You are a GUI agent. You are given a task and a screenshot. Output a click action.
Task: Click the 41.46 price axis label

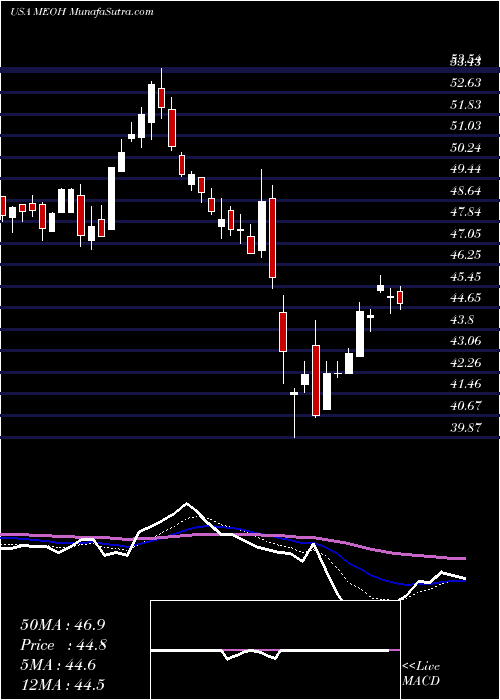466,384
